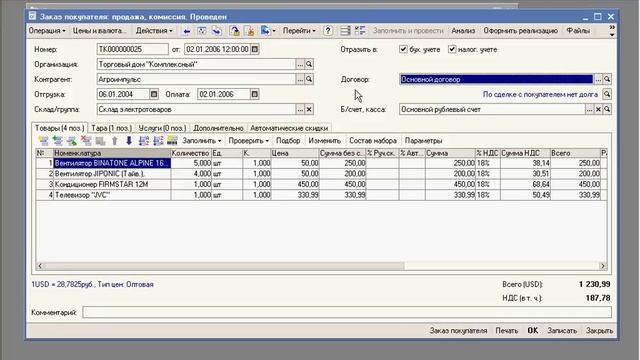This screenshot has height=360, width=640.
Task: Toggle the налог. учете checkbox
Action: pos(452,49)
